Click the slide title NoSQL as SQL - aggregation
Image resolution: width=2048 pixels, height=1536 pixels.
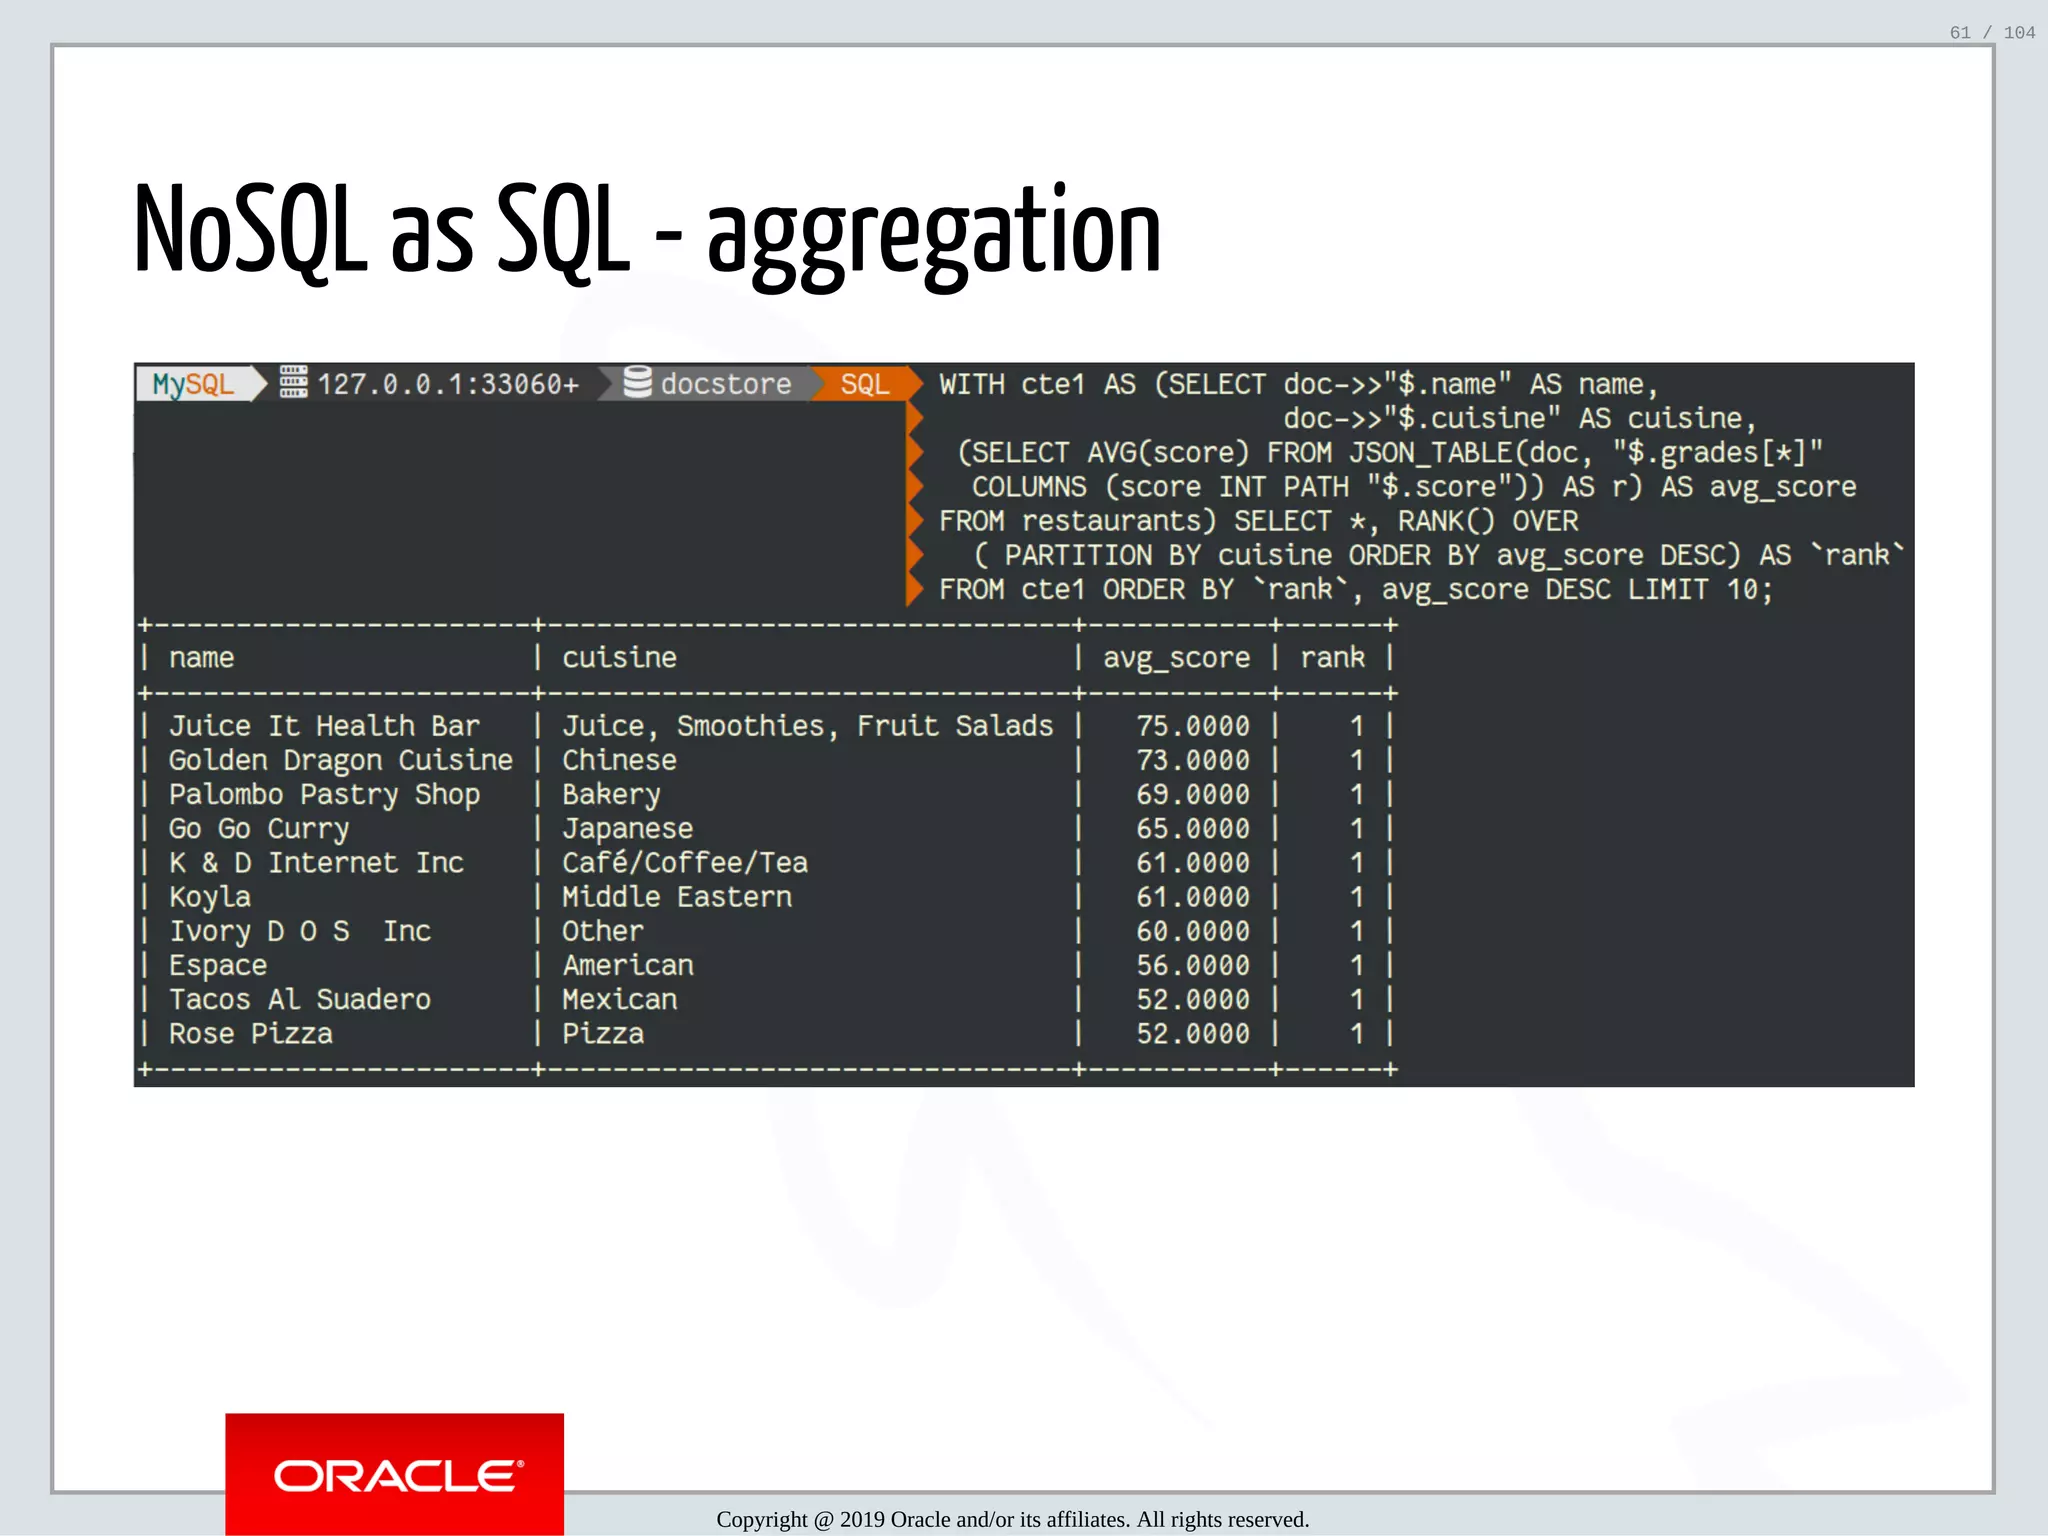pyautogui.click(x=648, y=231)
